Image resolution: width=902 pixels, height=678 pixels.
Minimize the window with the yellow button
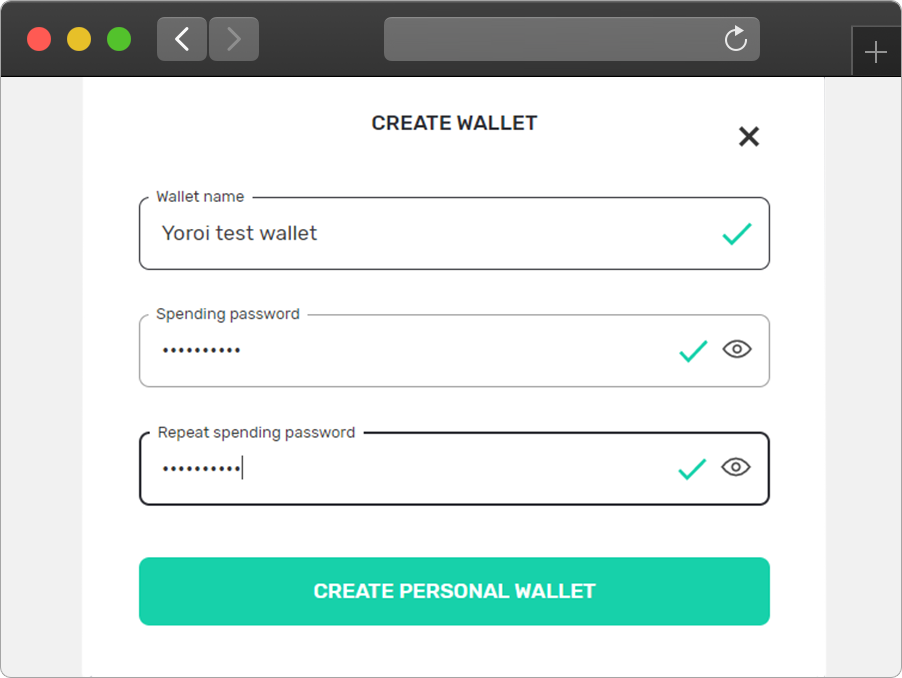click(79, 39)
